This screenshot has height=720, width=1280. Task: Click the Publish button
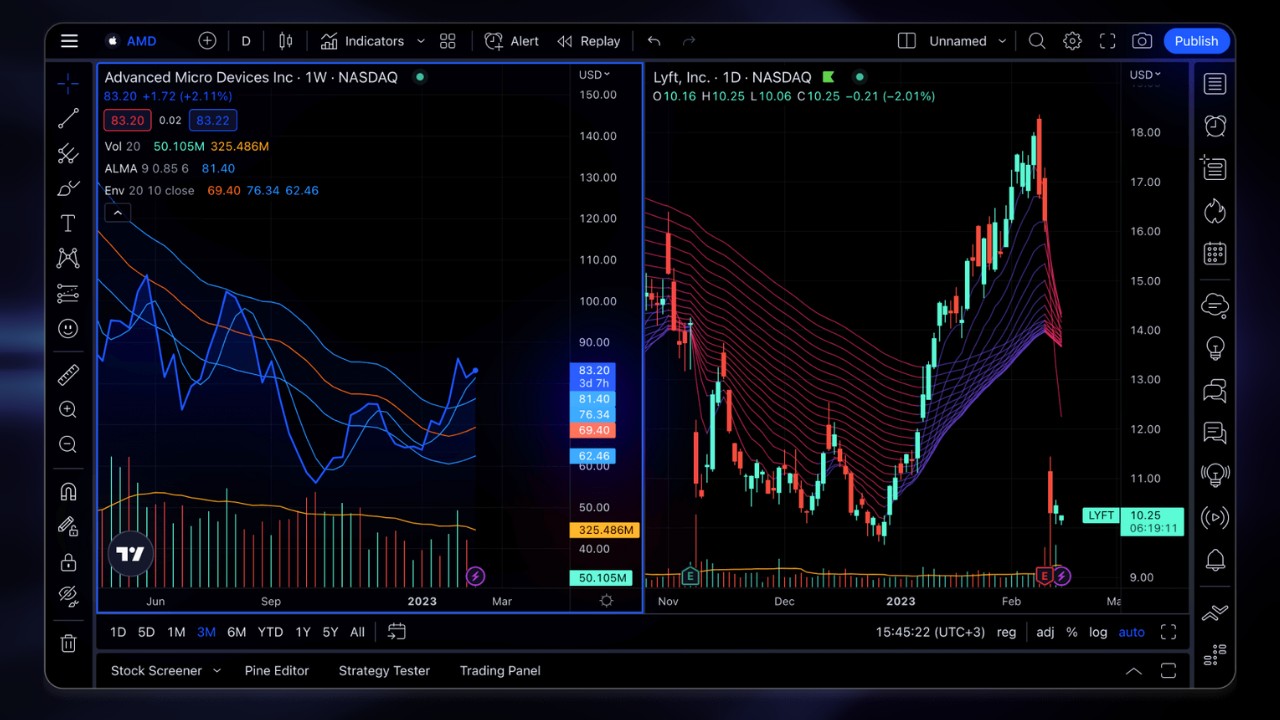1196,41
